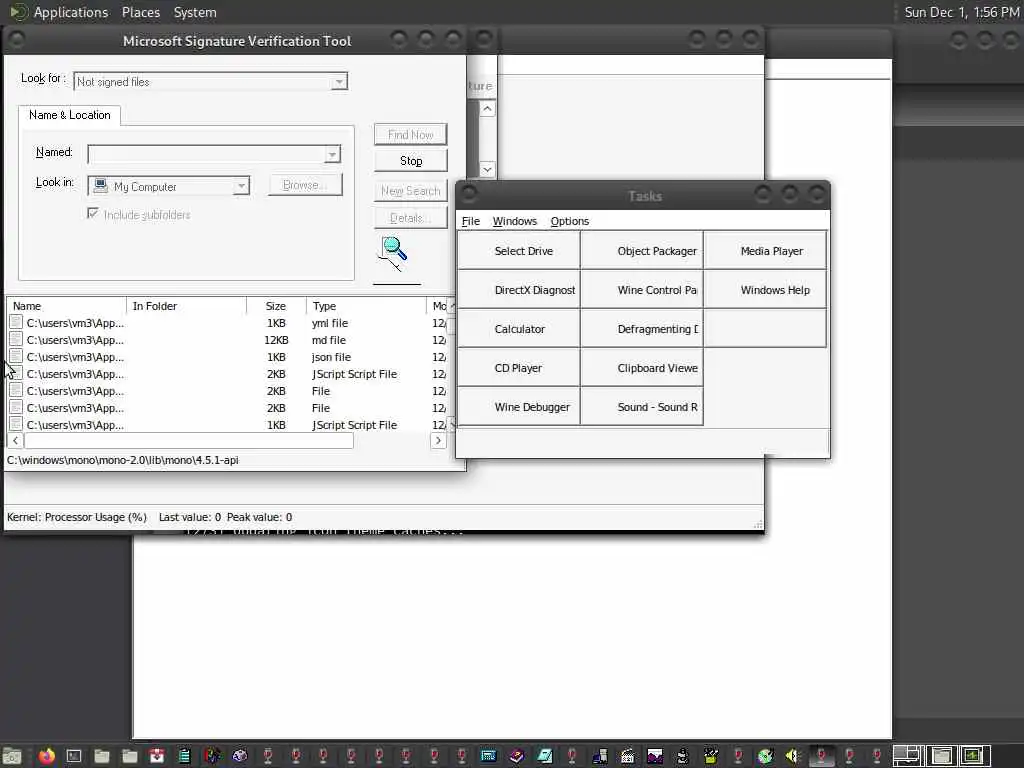1024x768 pixels.
Task: Click file icon of the yml file row
Action: (x=16, y=323)
